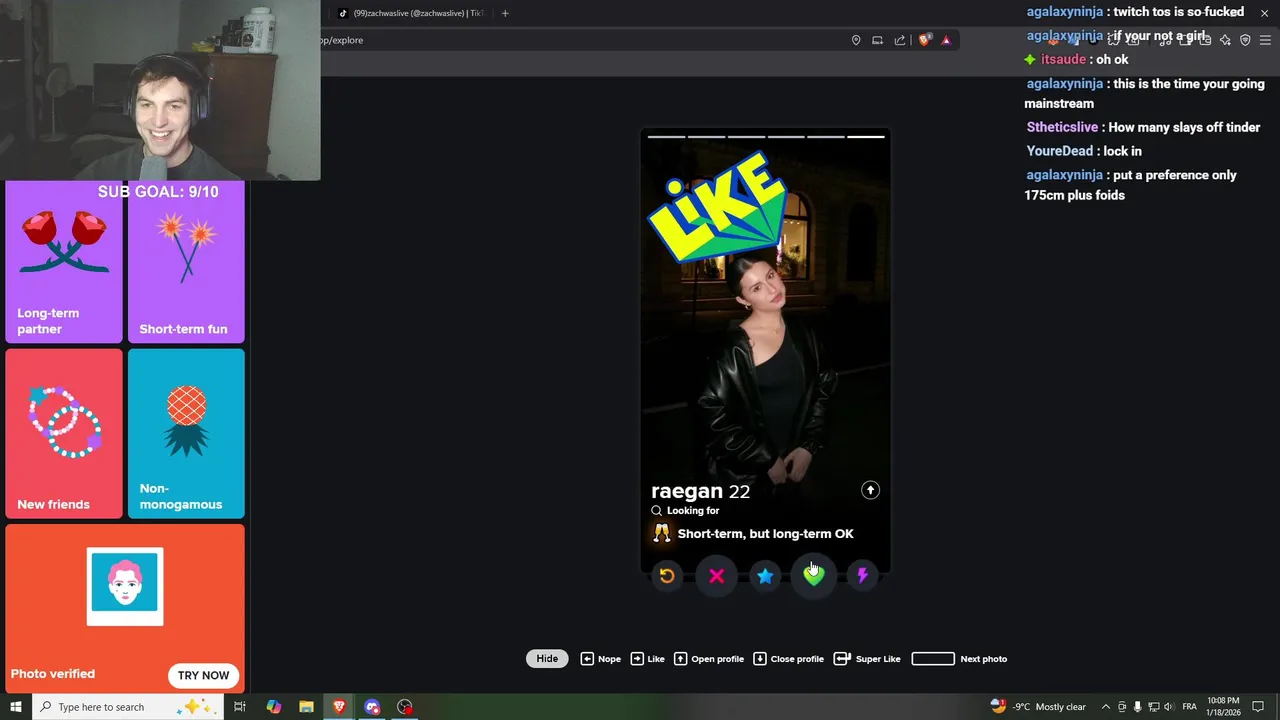Jump to the first photo progress segment

pyautogui.click(x=666, y=136)
